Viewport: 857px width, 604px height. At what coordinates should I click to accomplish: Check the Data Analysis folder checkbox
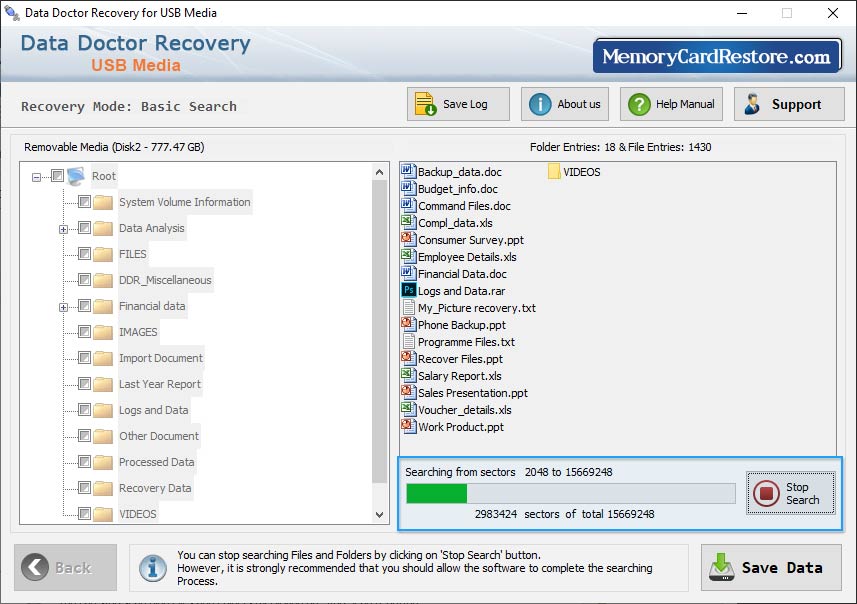click(84, 227)
